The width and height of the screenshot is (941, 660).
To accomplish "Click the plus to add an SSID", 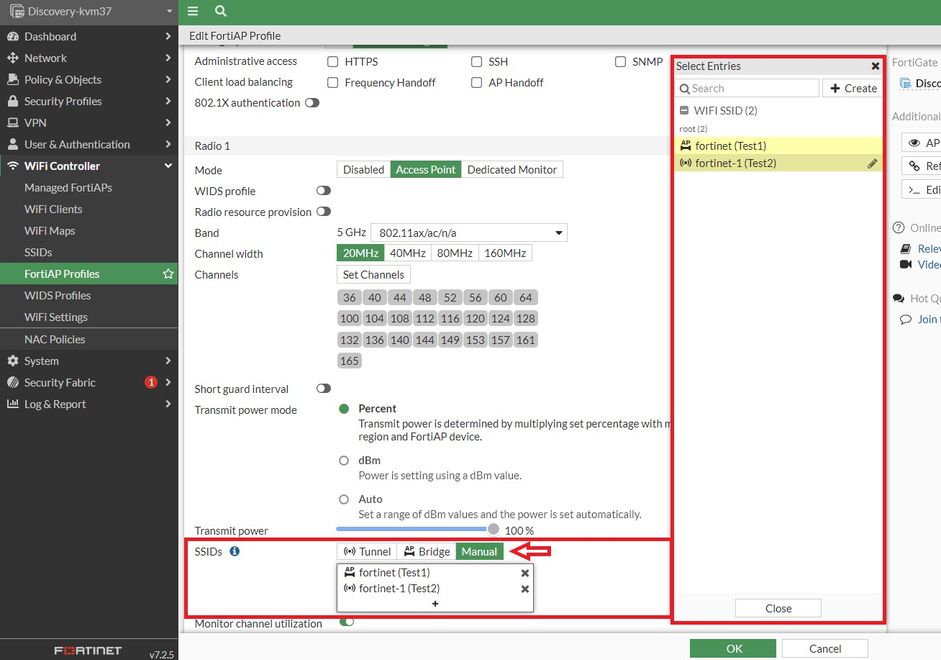I will point(435,604).
